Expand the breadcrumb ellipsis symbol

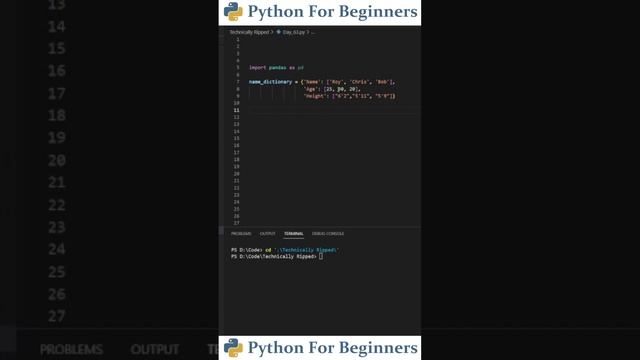click(x=313, y=32)
